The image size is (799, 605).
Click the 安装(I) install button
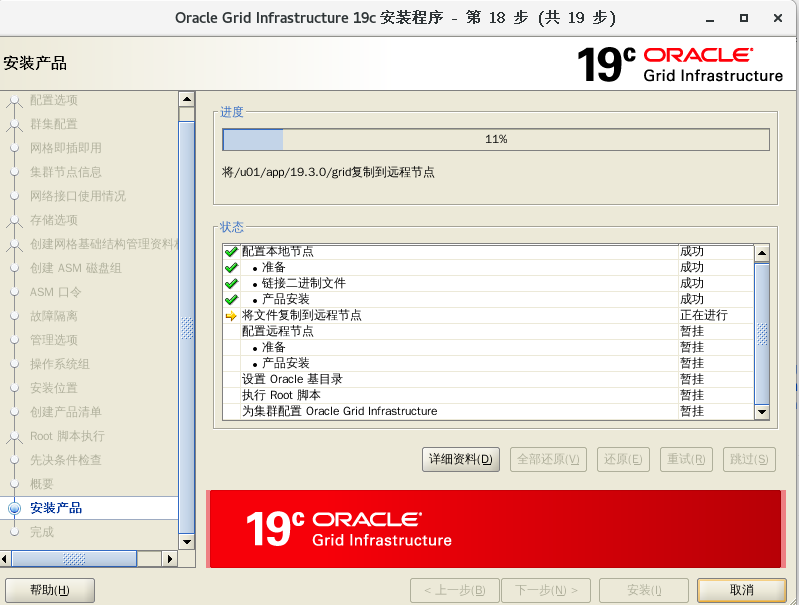click(x=644, y=590)
